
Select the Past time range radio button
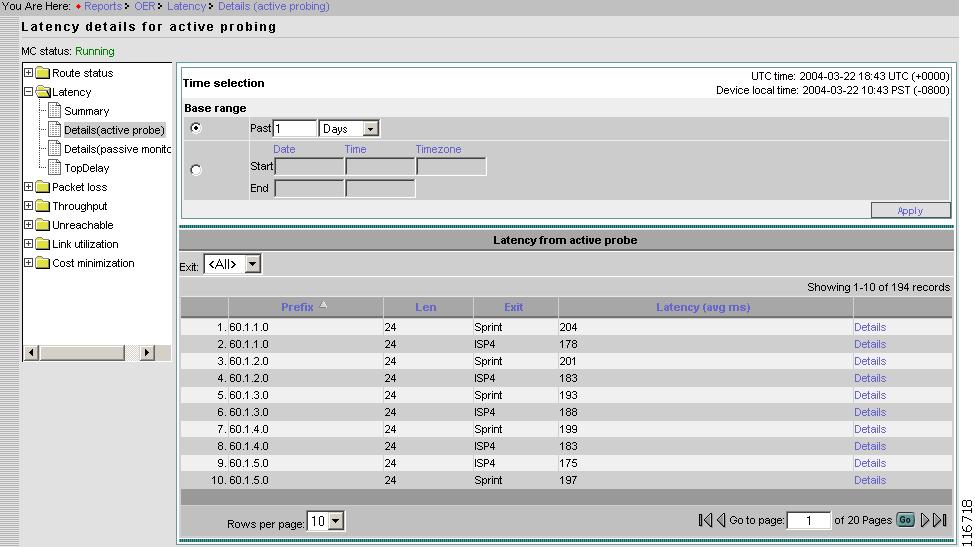tap(196, 128)
